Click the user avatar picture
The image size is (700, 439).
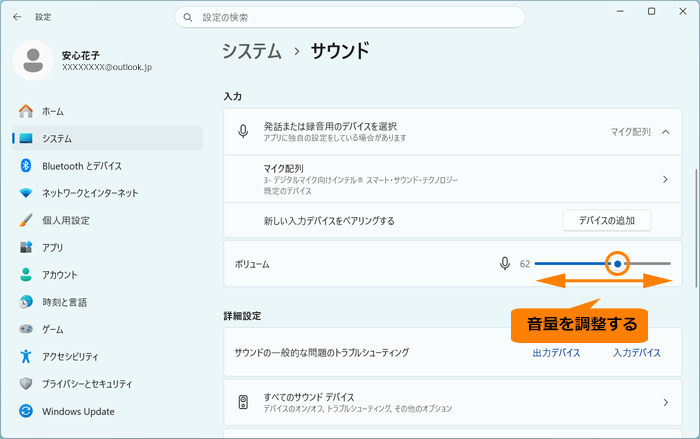33,60
